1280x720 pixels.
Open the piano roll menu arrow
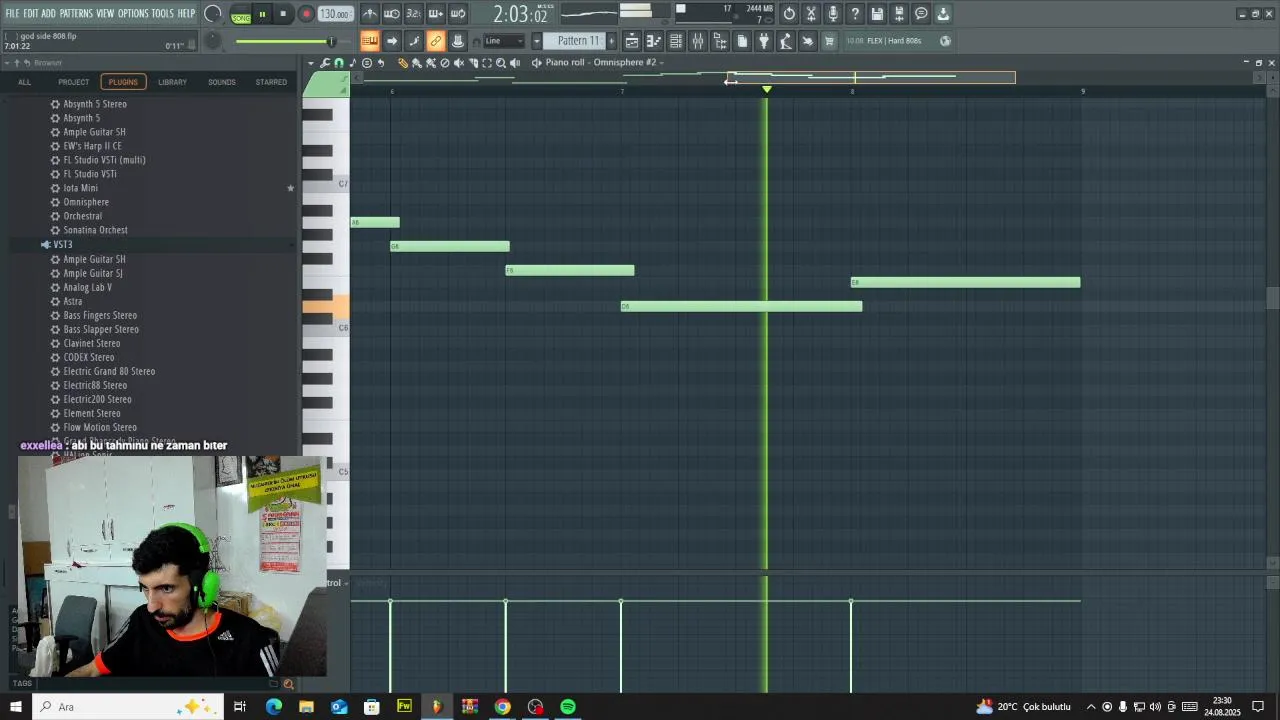pos(311,63)
